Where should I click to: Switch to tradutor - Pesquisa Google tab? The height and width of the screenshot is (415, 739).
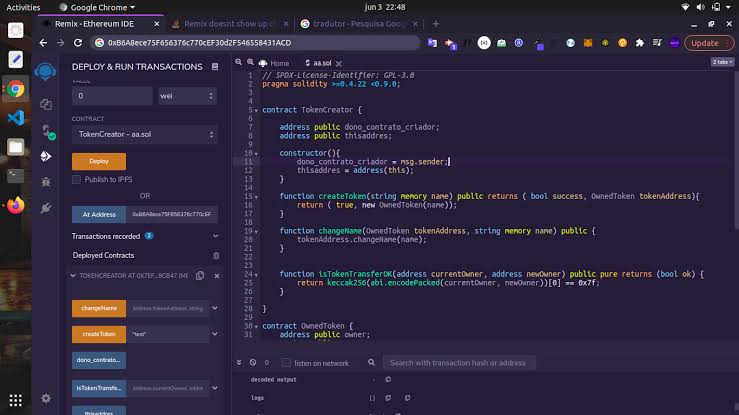[359, 24]
